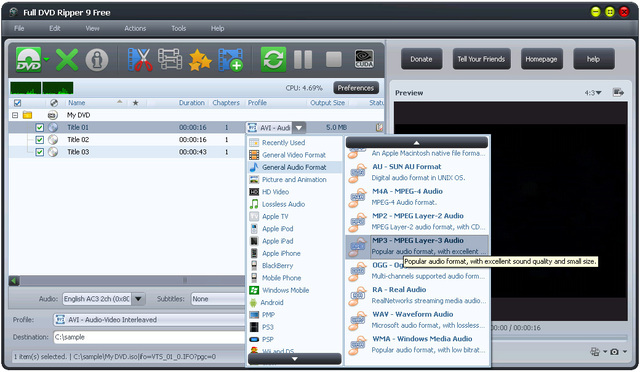Click the Homepage button
The width and height of the screenshot is (640, 372).
click(x=541, y=59)
